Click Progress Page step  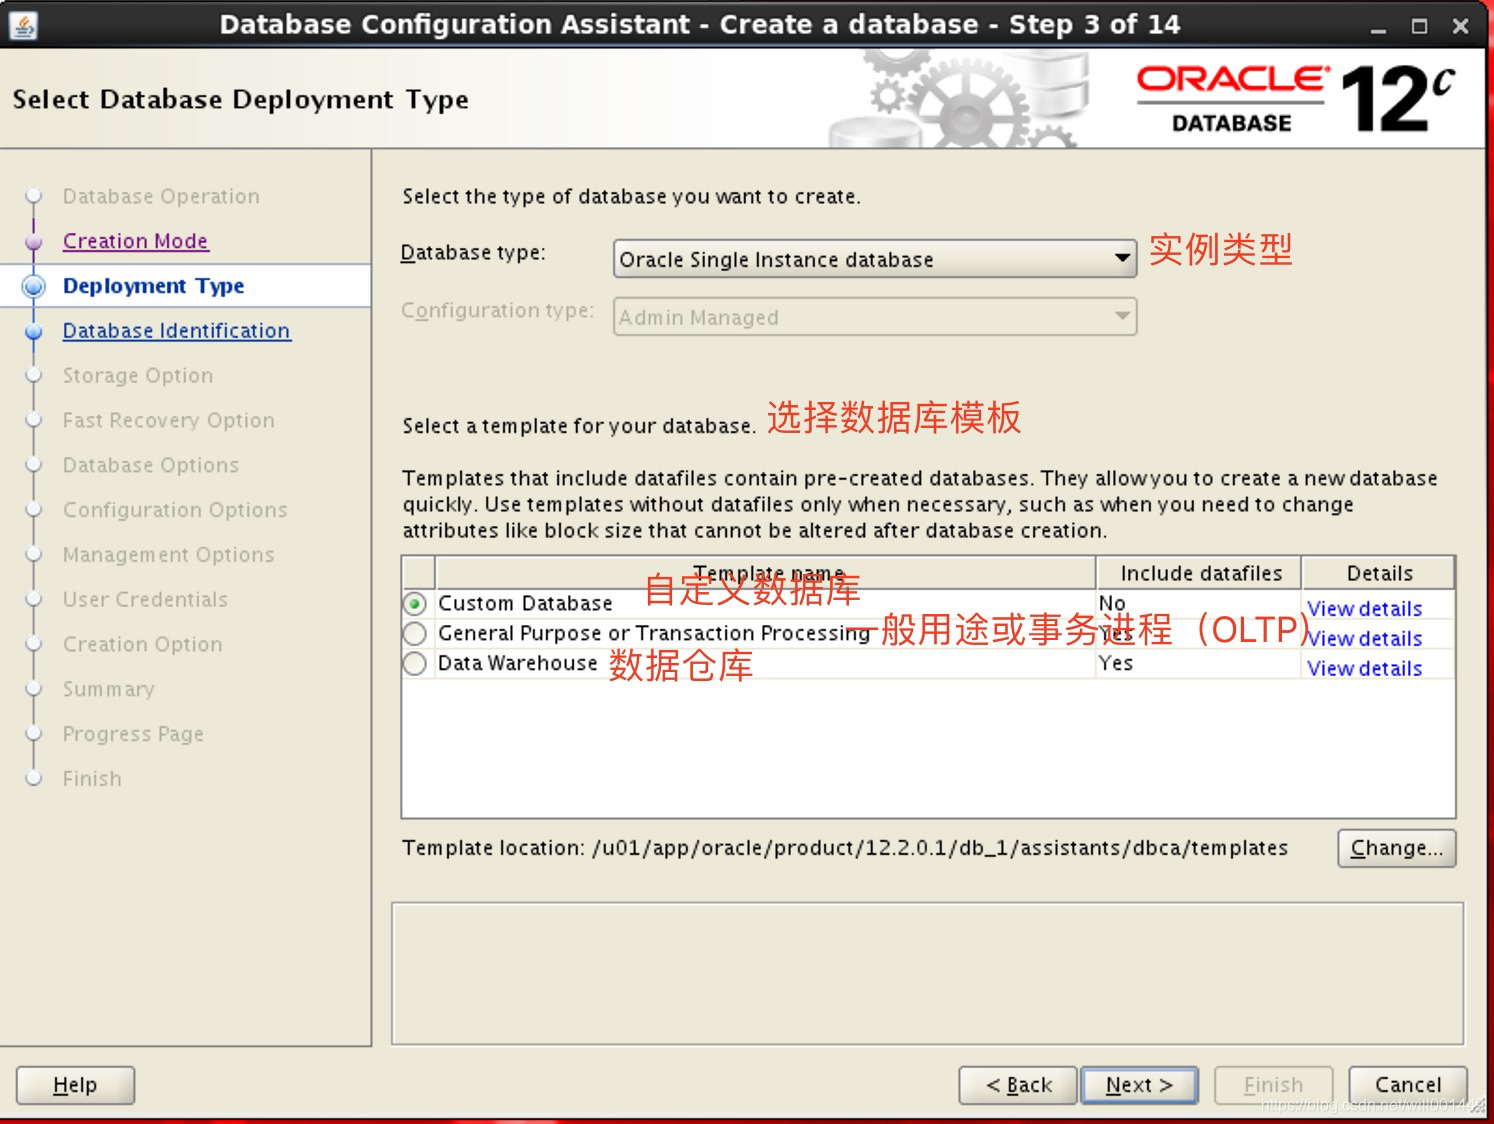click(133, 734)
